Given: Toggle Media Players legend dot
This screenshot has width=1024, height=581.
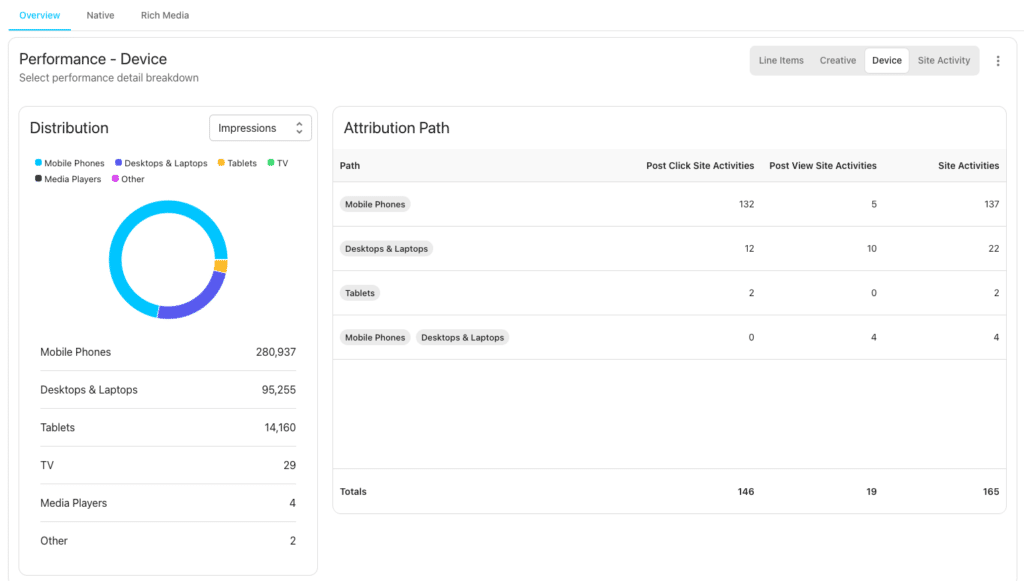Looking at the screenshot, I should pyautogui.click(x=38, y=179).
